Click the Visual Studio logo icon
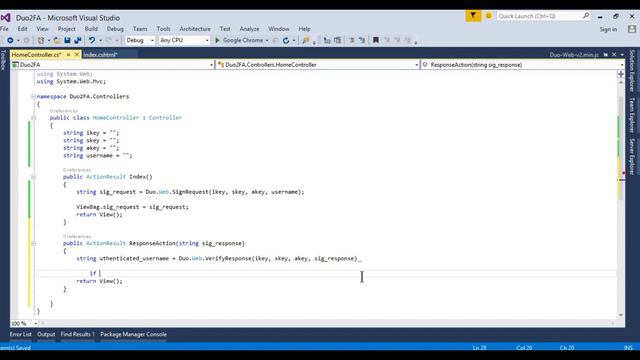This screenshot has width=640, height=360. 5,18
